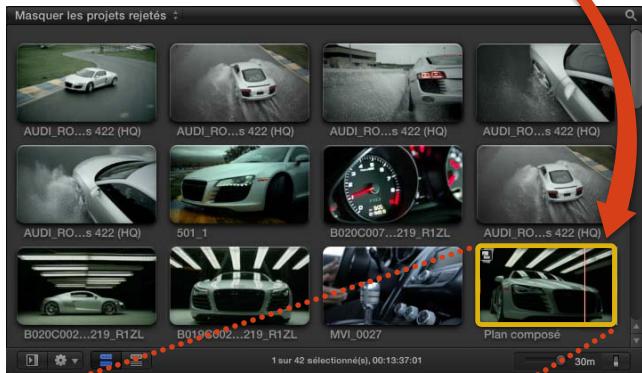
Task: Open the clip appearance options button
Action: 615,361
